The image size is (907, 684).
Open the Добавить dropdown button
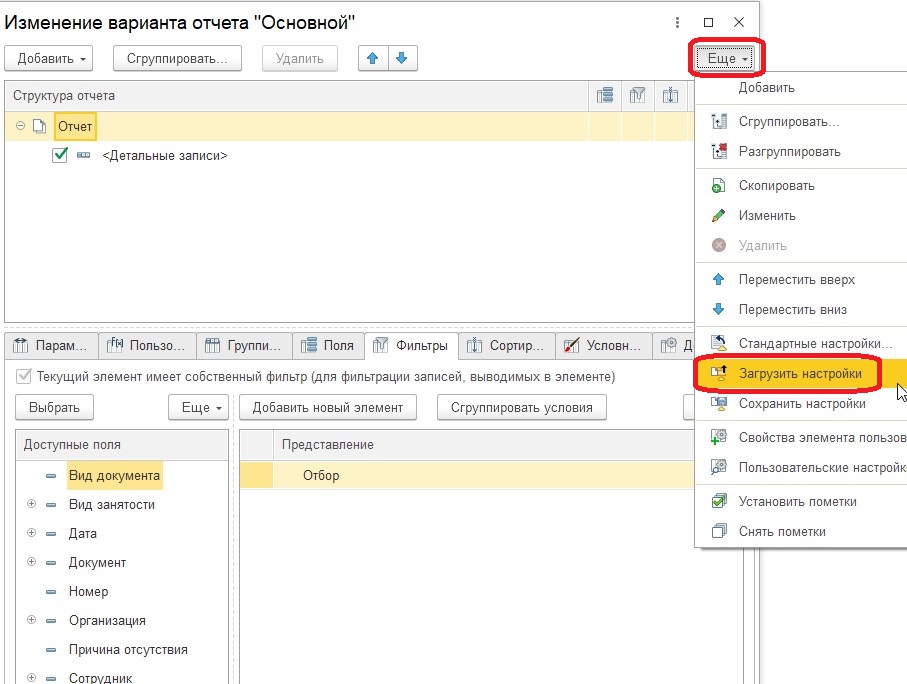[49, 58]
